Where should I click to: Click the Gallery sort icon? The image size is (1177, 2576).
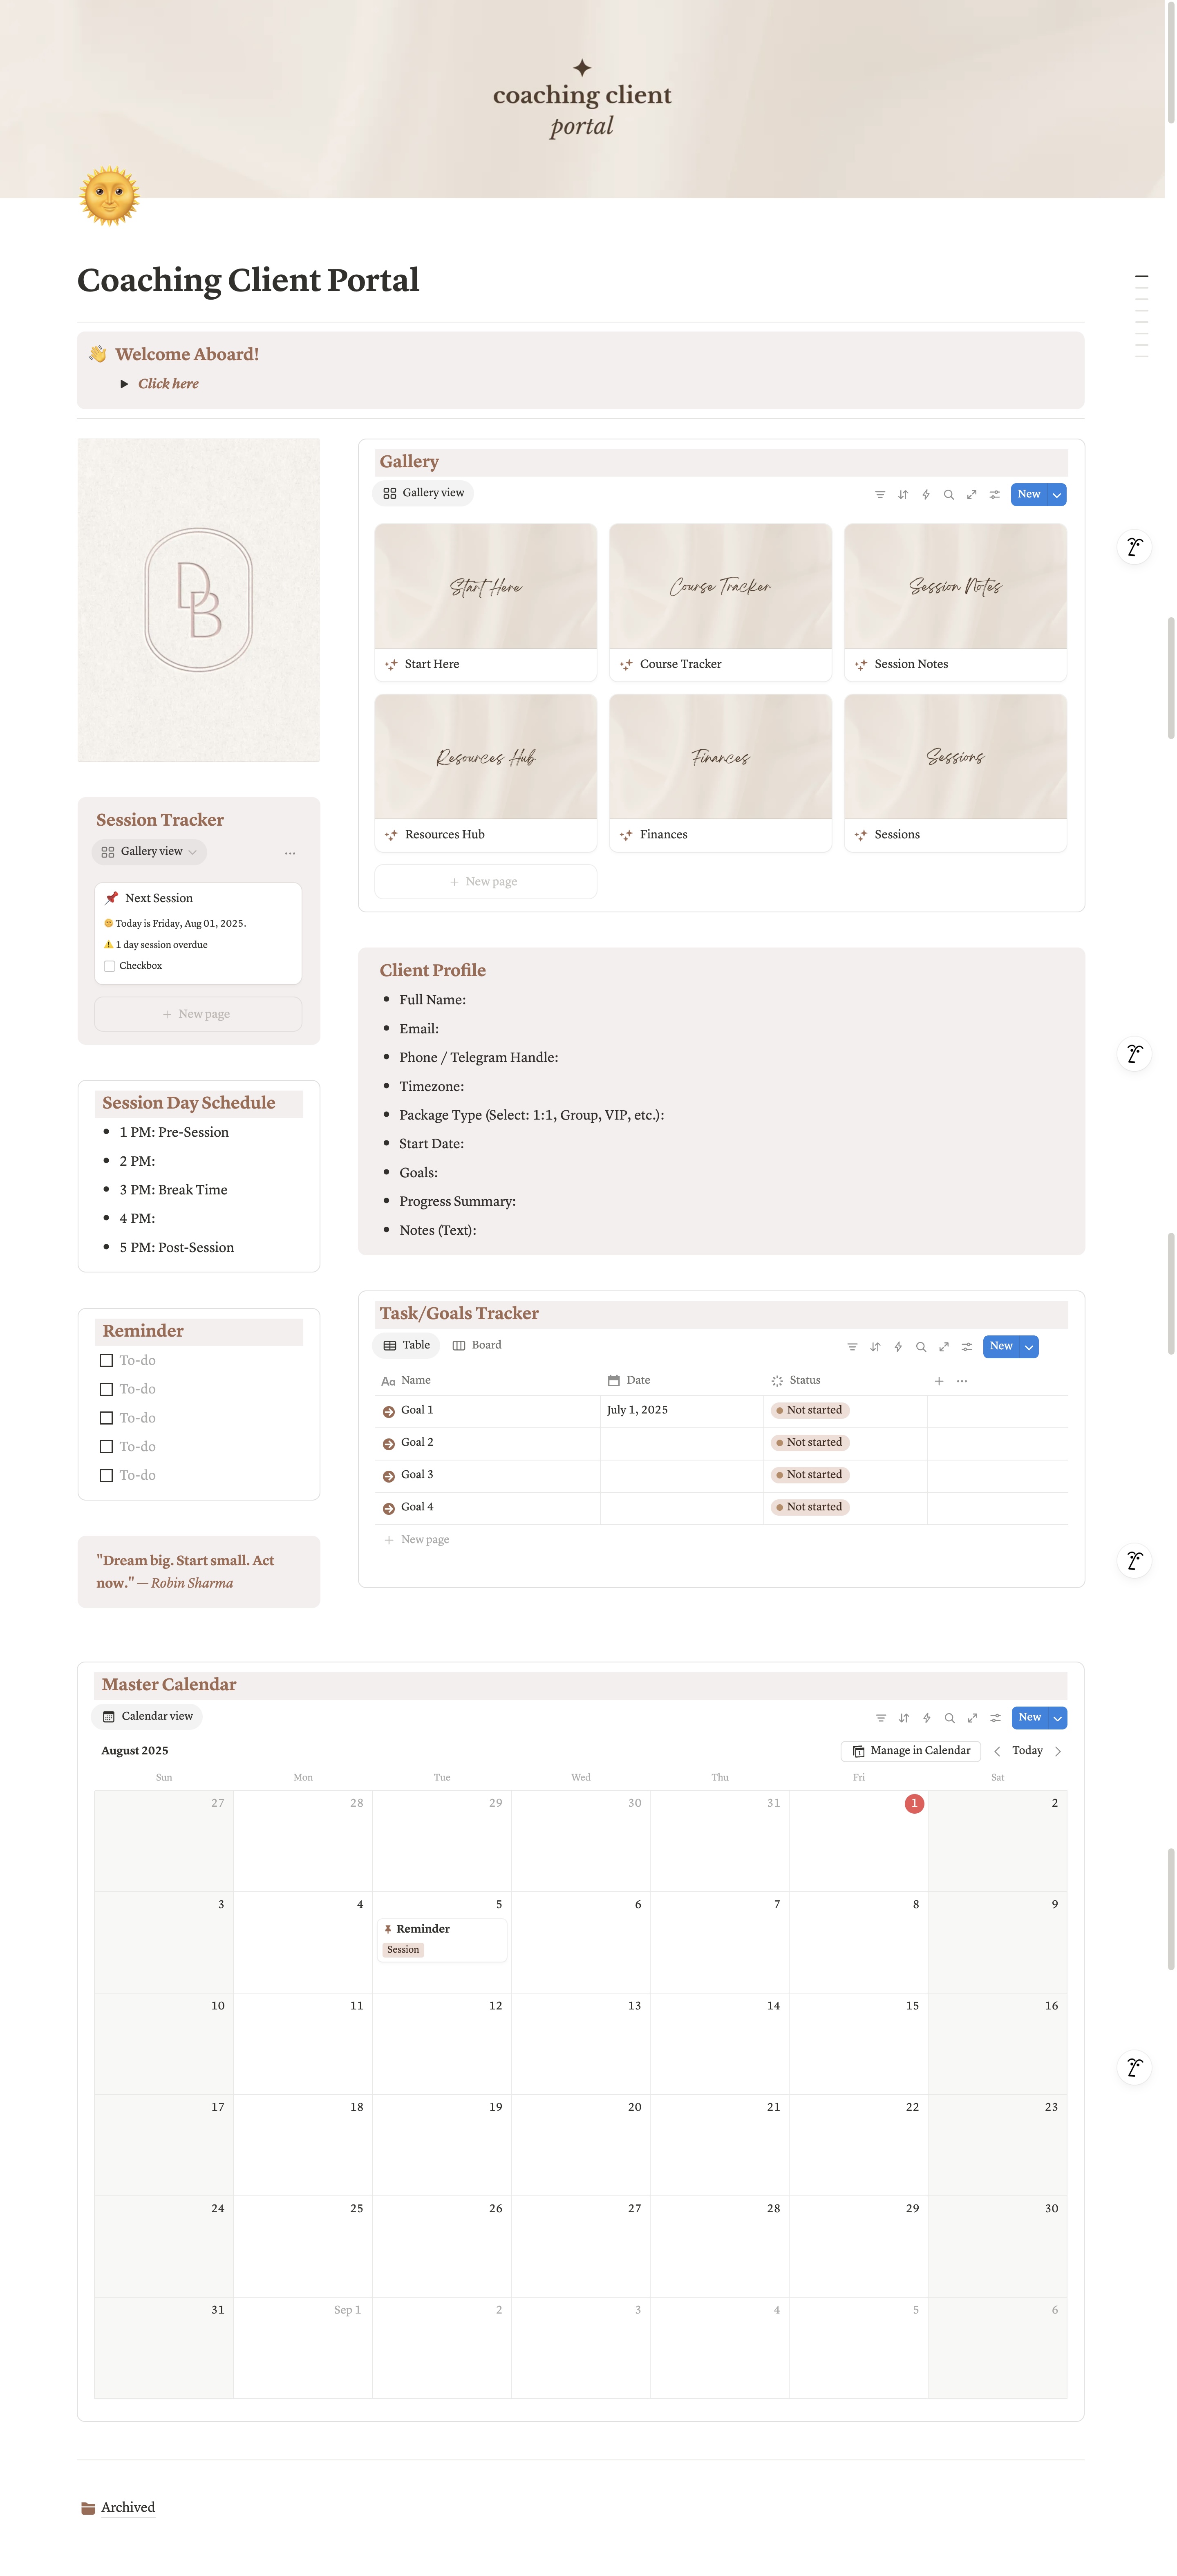click(903, 495)
